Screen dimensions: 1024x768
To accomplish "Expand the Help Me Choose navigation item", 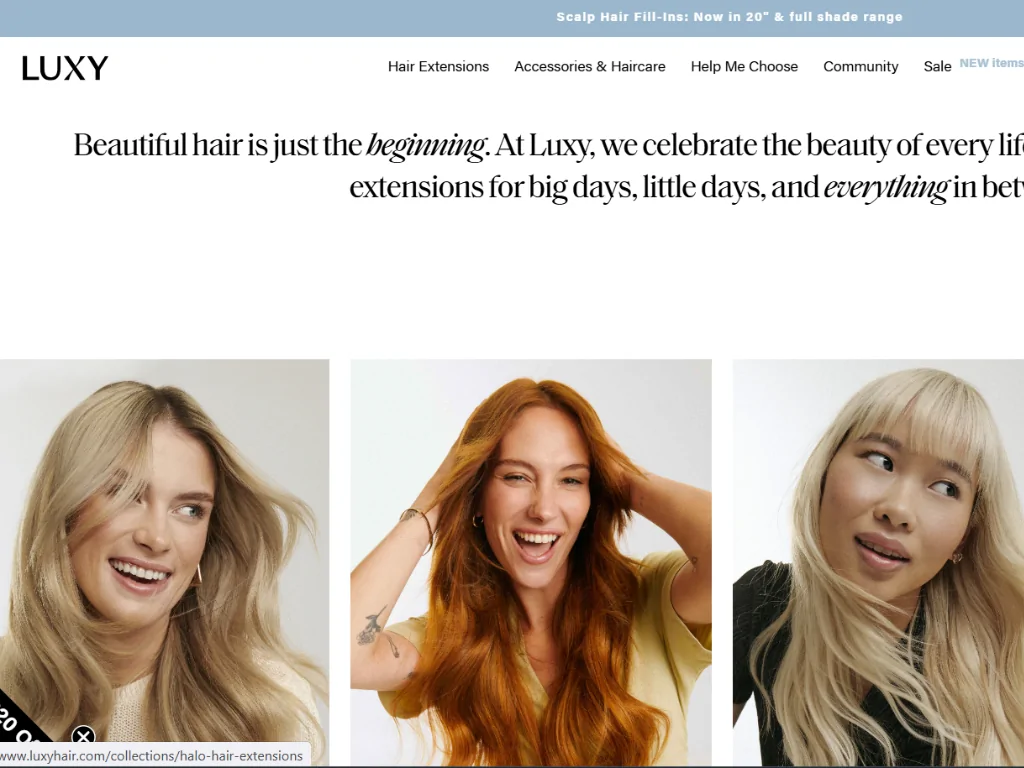I will [x=744, y=66].
